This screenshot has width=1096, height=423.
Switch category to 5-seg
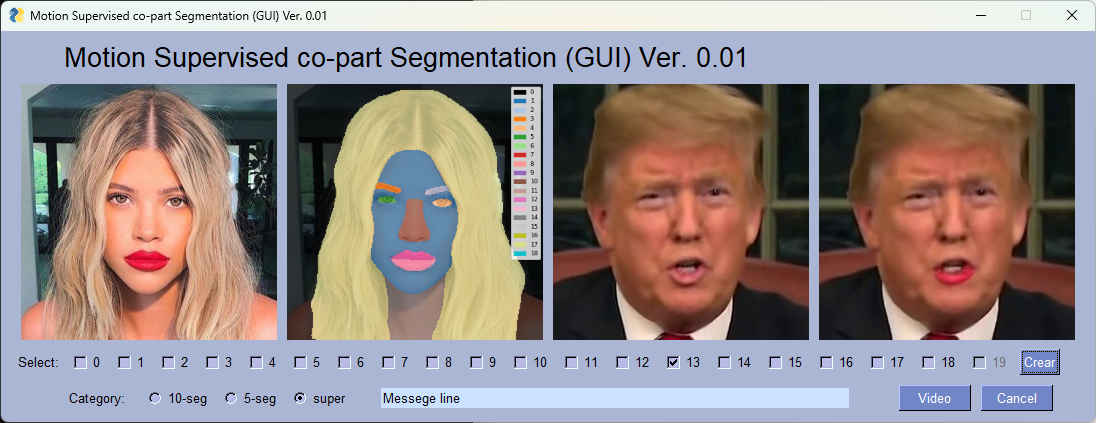[x=230, y=399]
